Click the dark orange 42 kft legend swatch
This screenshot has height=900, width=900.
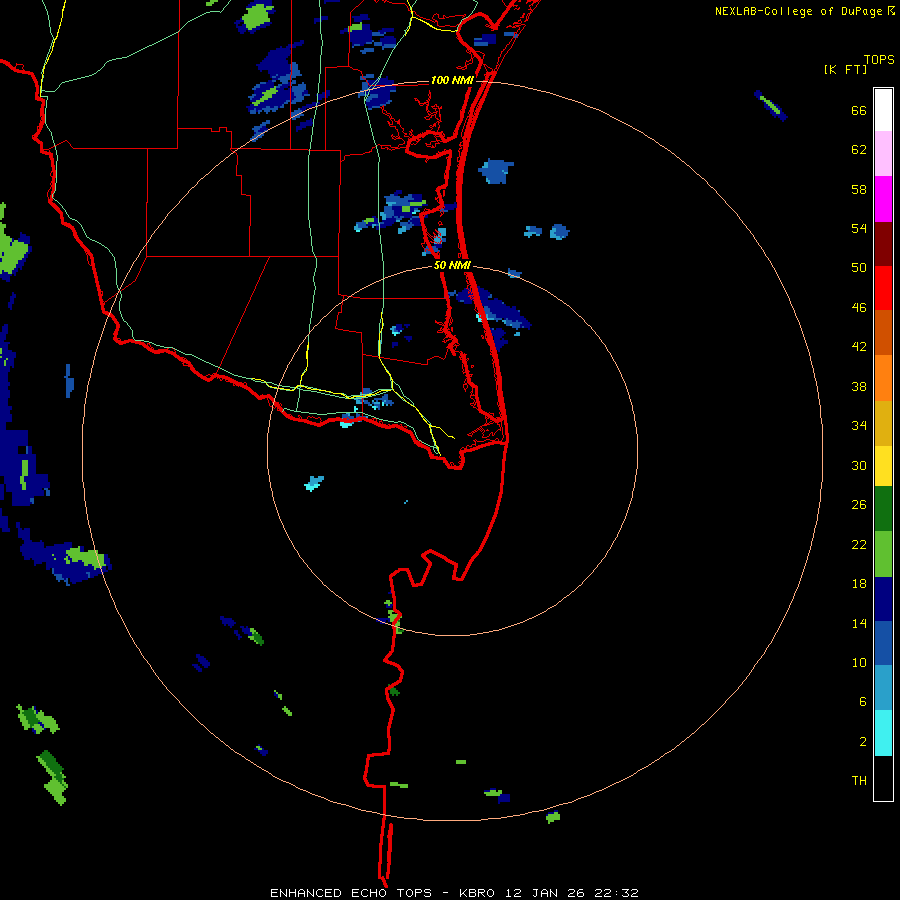[x=883, y=332]
